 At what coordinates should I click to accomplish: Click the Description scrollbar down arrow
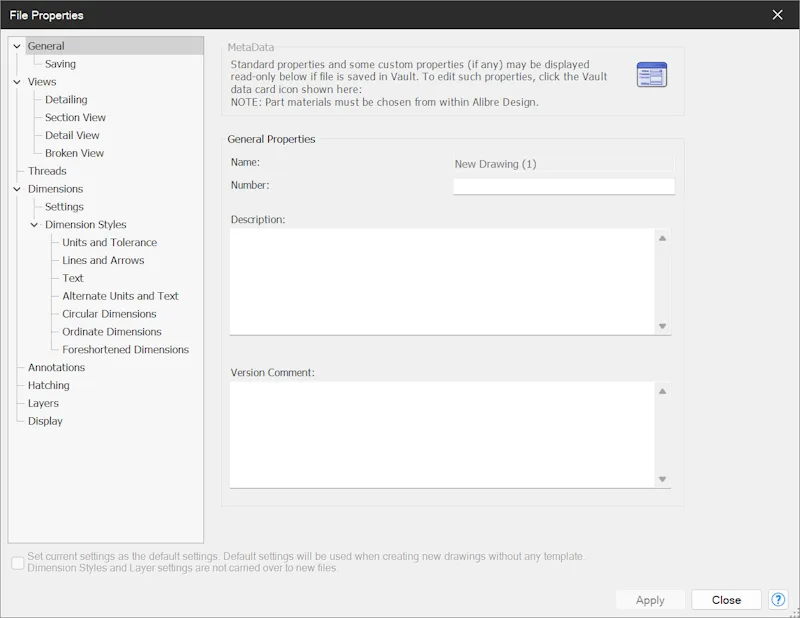(662, 326)
